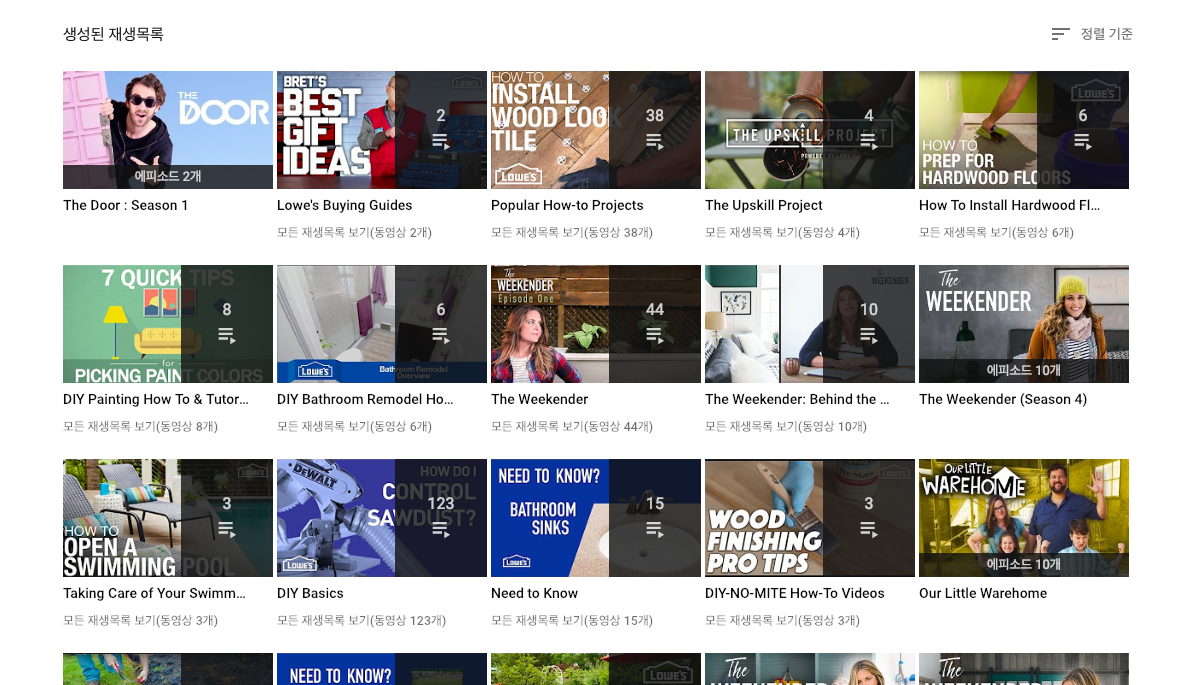This screenshot has width=1198, height=685.
Task: Open Our Little Warehome thumbnail
Action: 1024,518
